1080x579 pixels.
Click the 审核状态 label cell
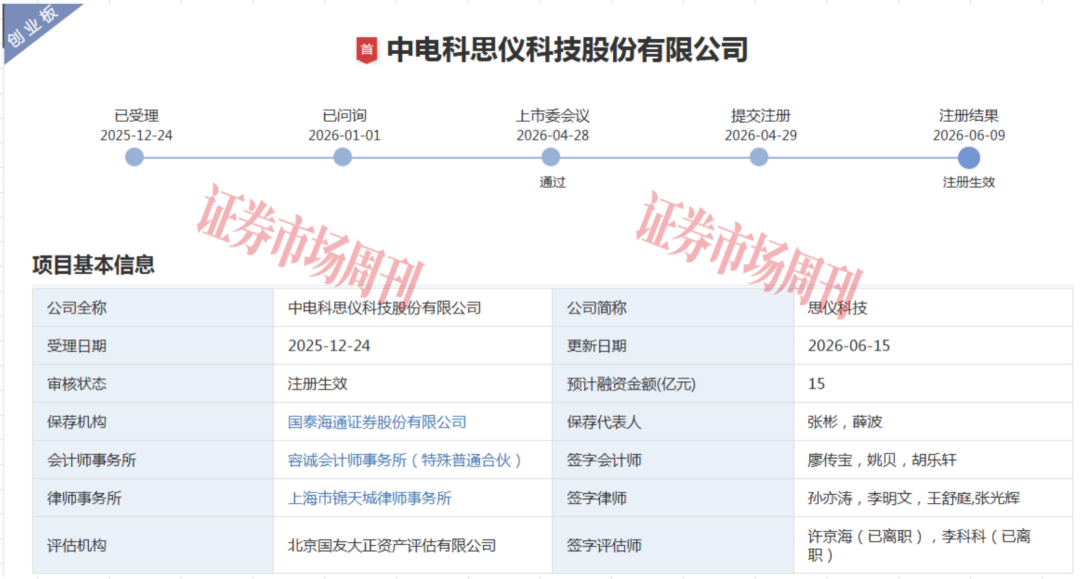pos(153,383)
